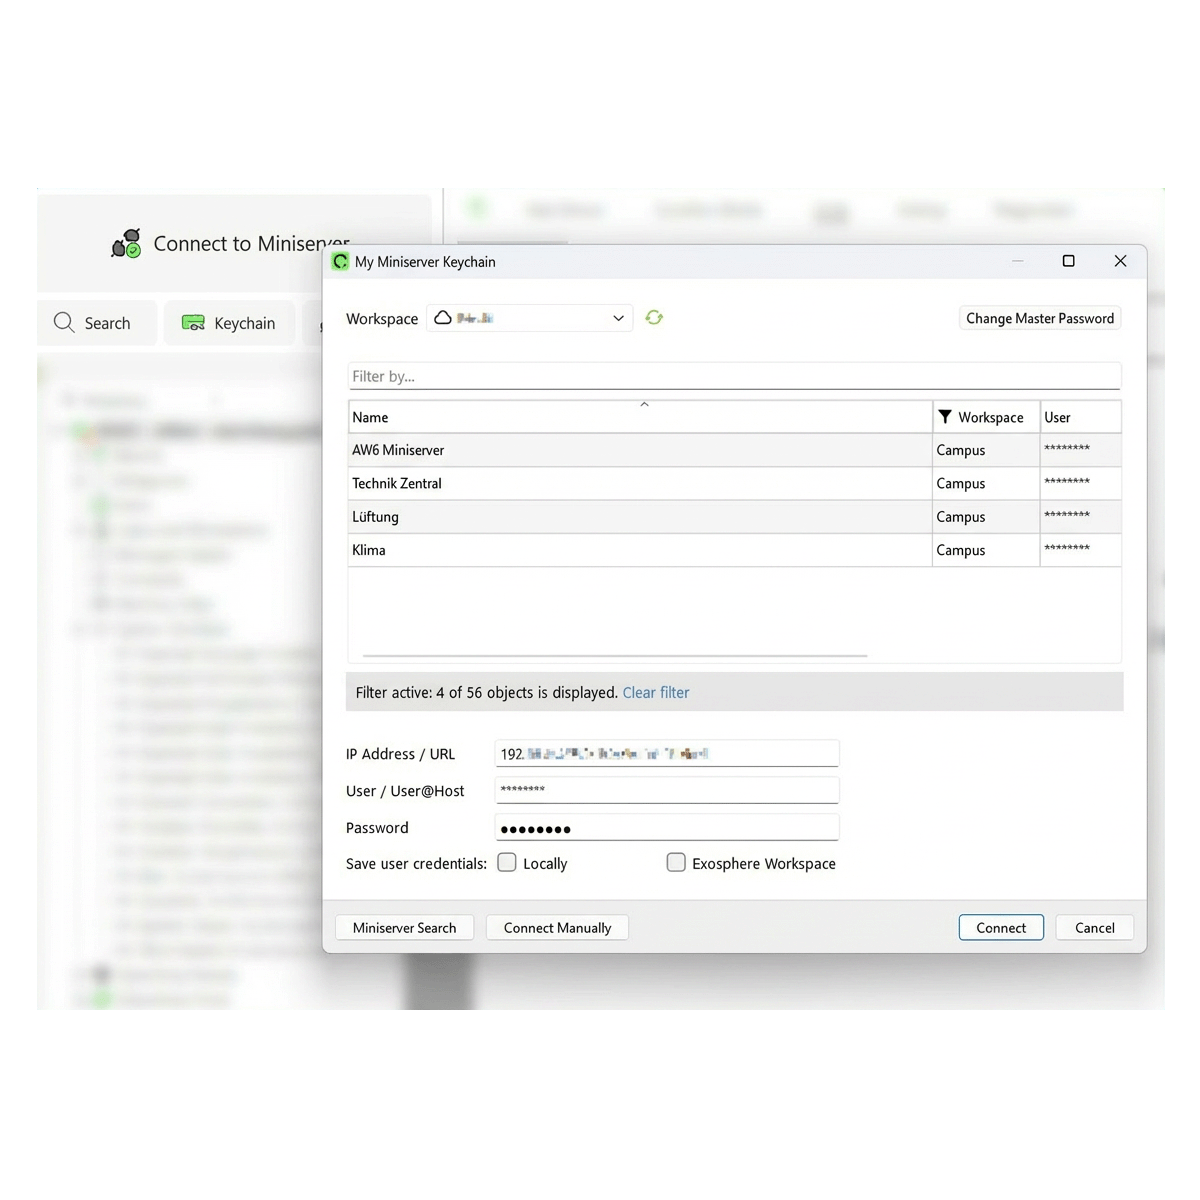
Task: Maximize the My Miniserver Keychain window
Action: tap(1068, 261)
